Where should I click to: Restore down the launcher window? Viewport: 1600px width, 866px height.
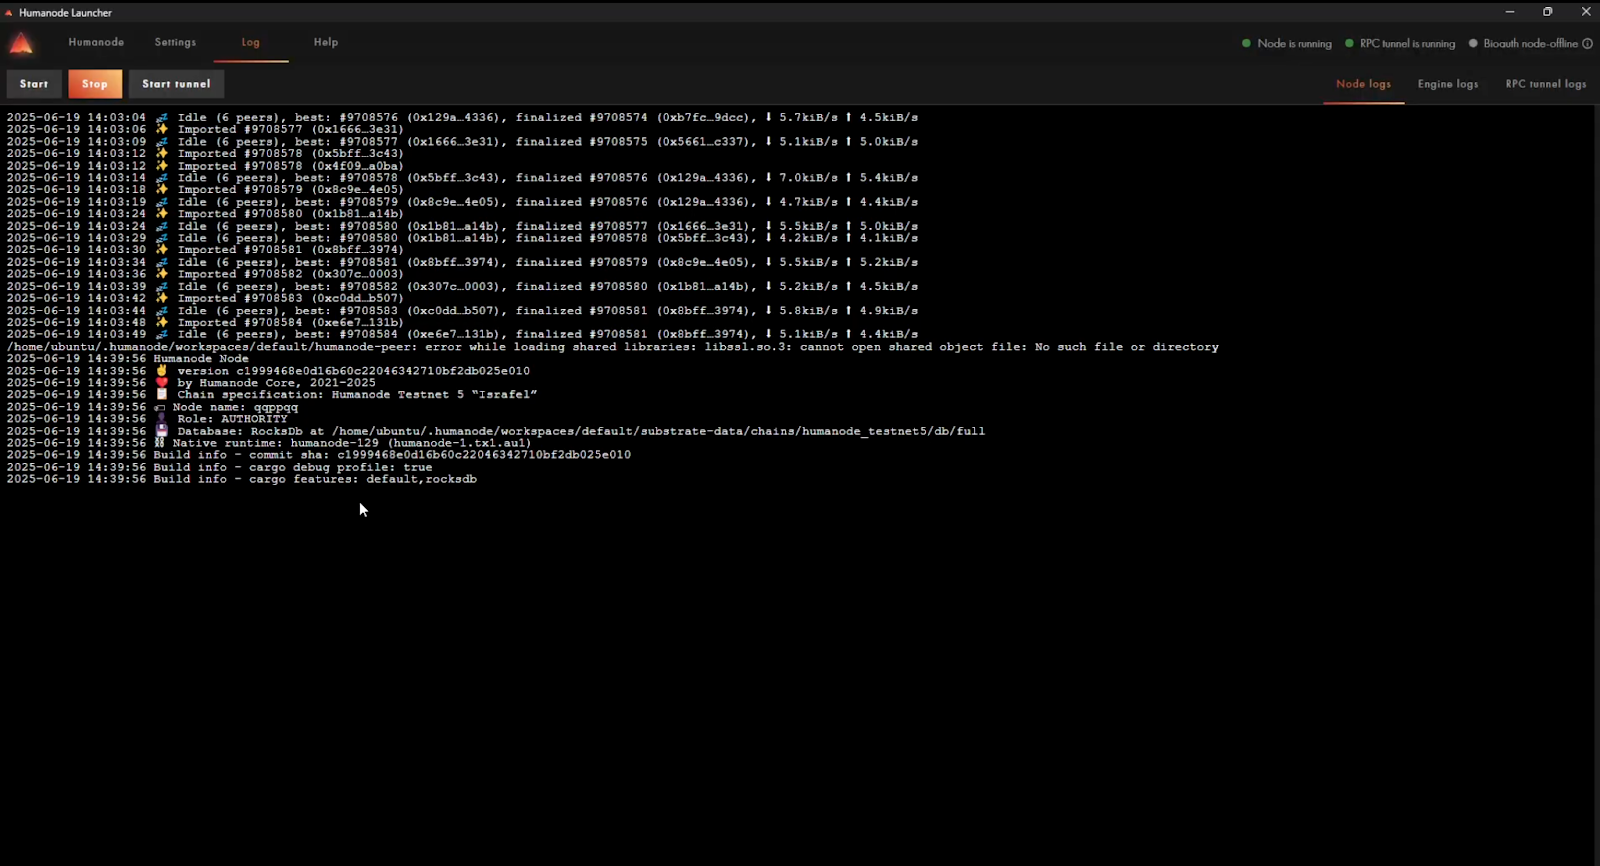(1548, 12)
